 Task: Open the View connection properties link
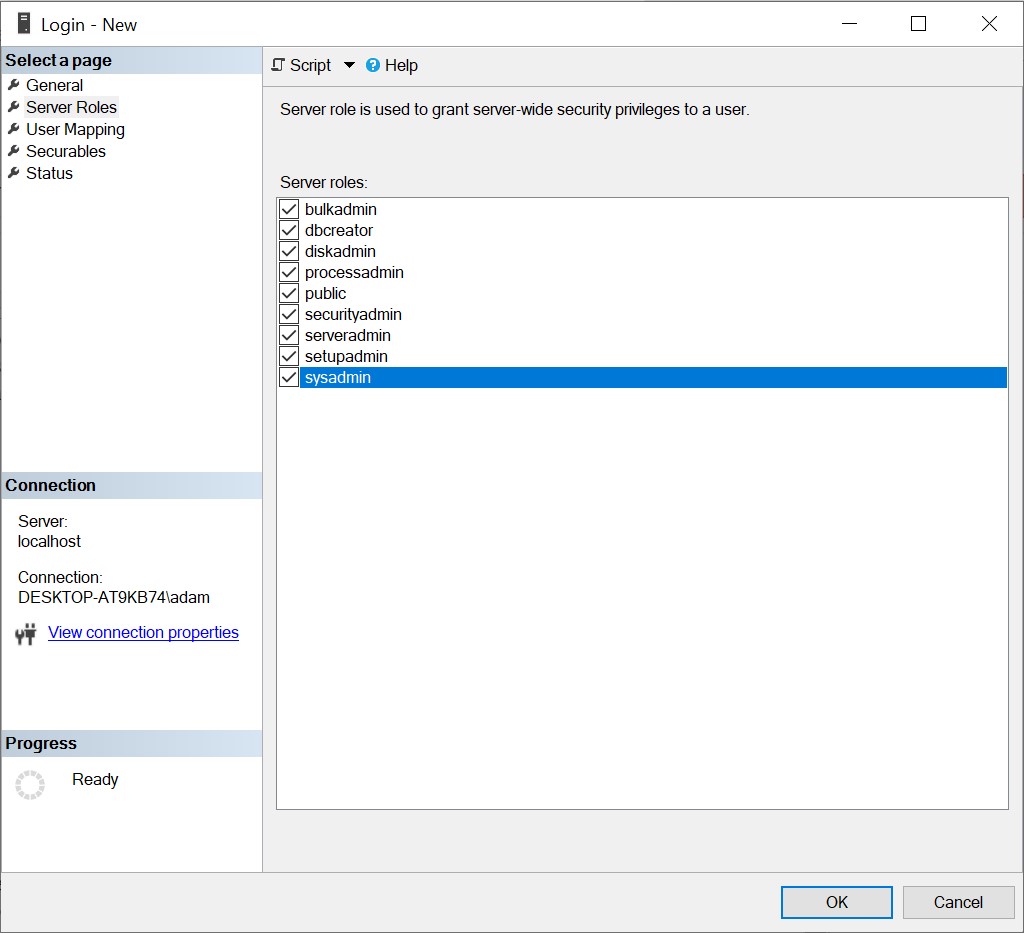coord(143,632)
